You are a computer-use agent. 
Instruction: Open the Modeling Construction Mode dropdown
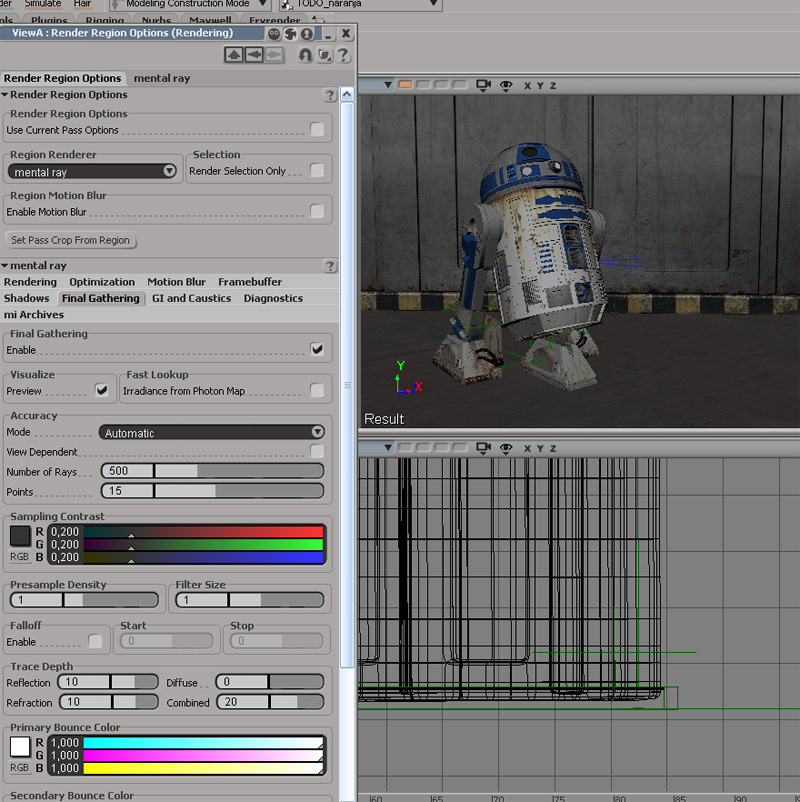pos(190,4)
